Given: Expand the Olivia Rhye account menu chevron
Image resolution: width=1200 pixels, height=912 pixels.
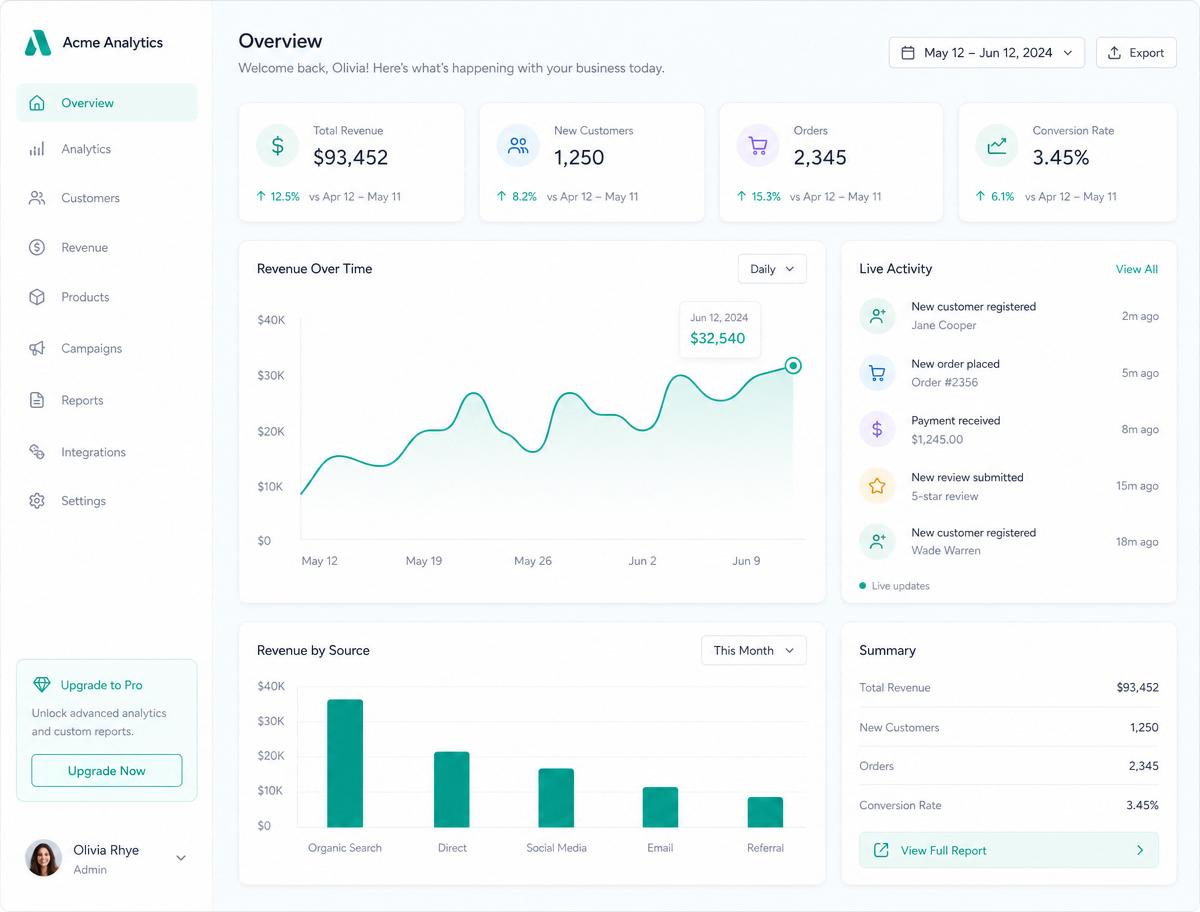Looking at the screenshot, I should (x=181, y=858).
